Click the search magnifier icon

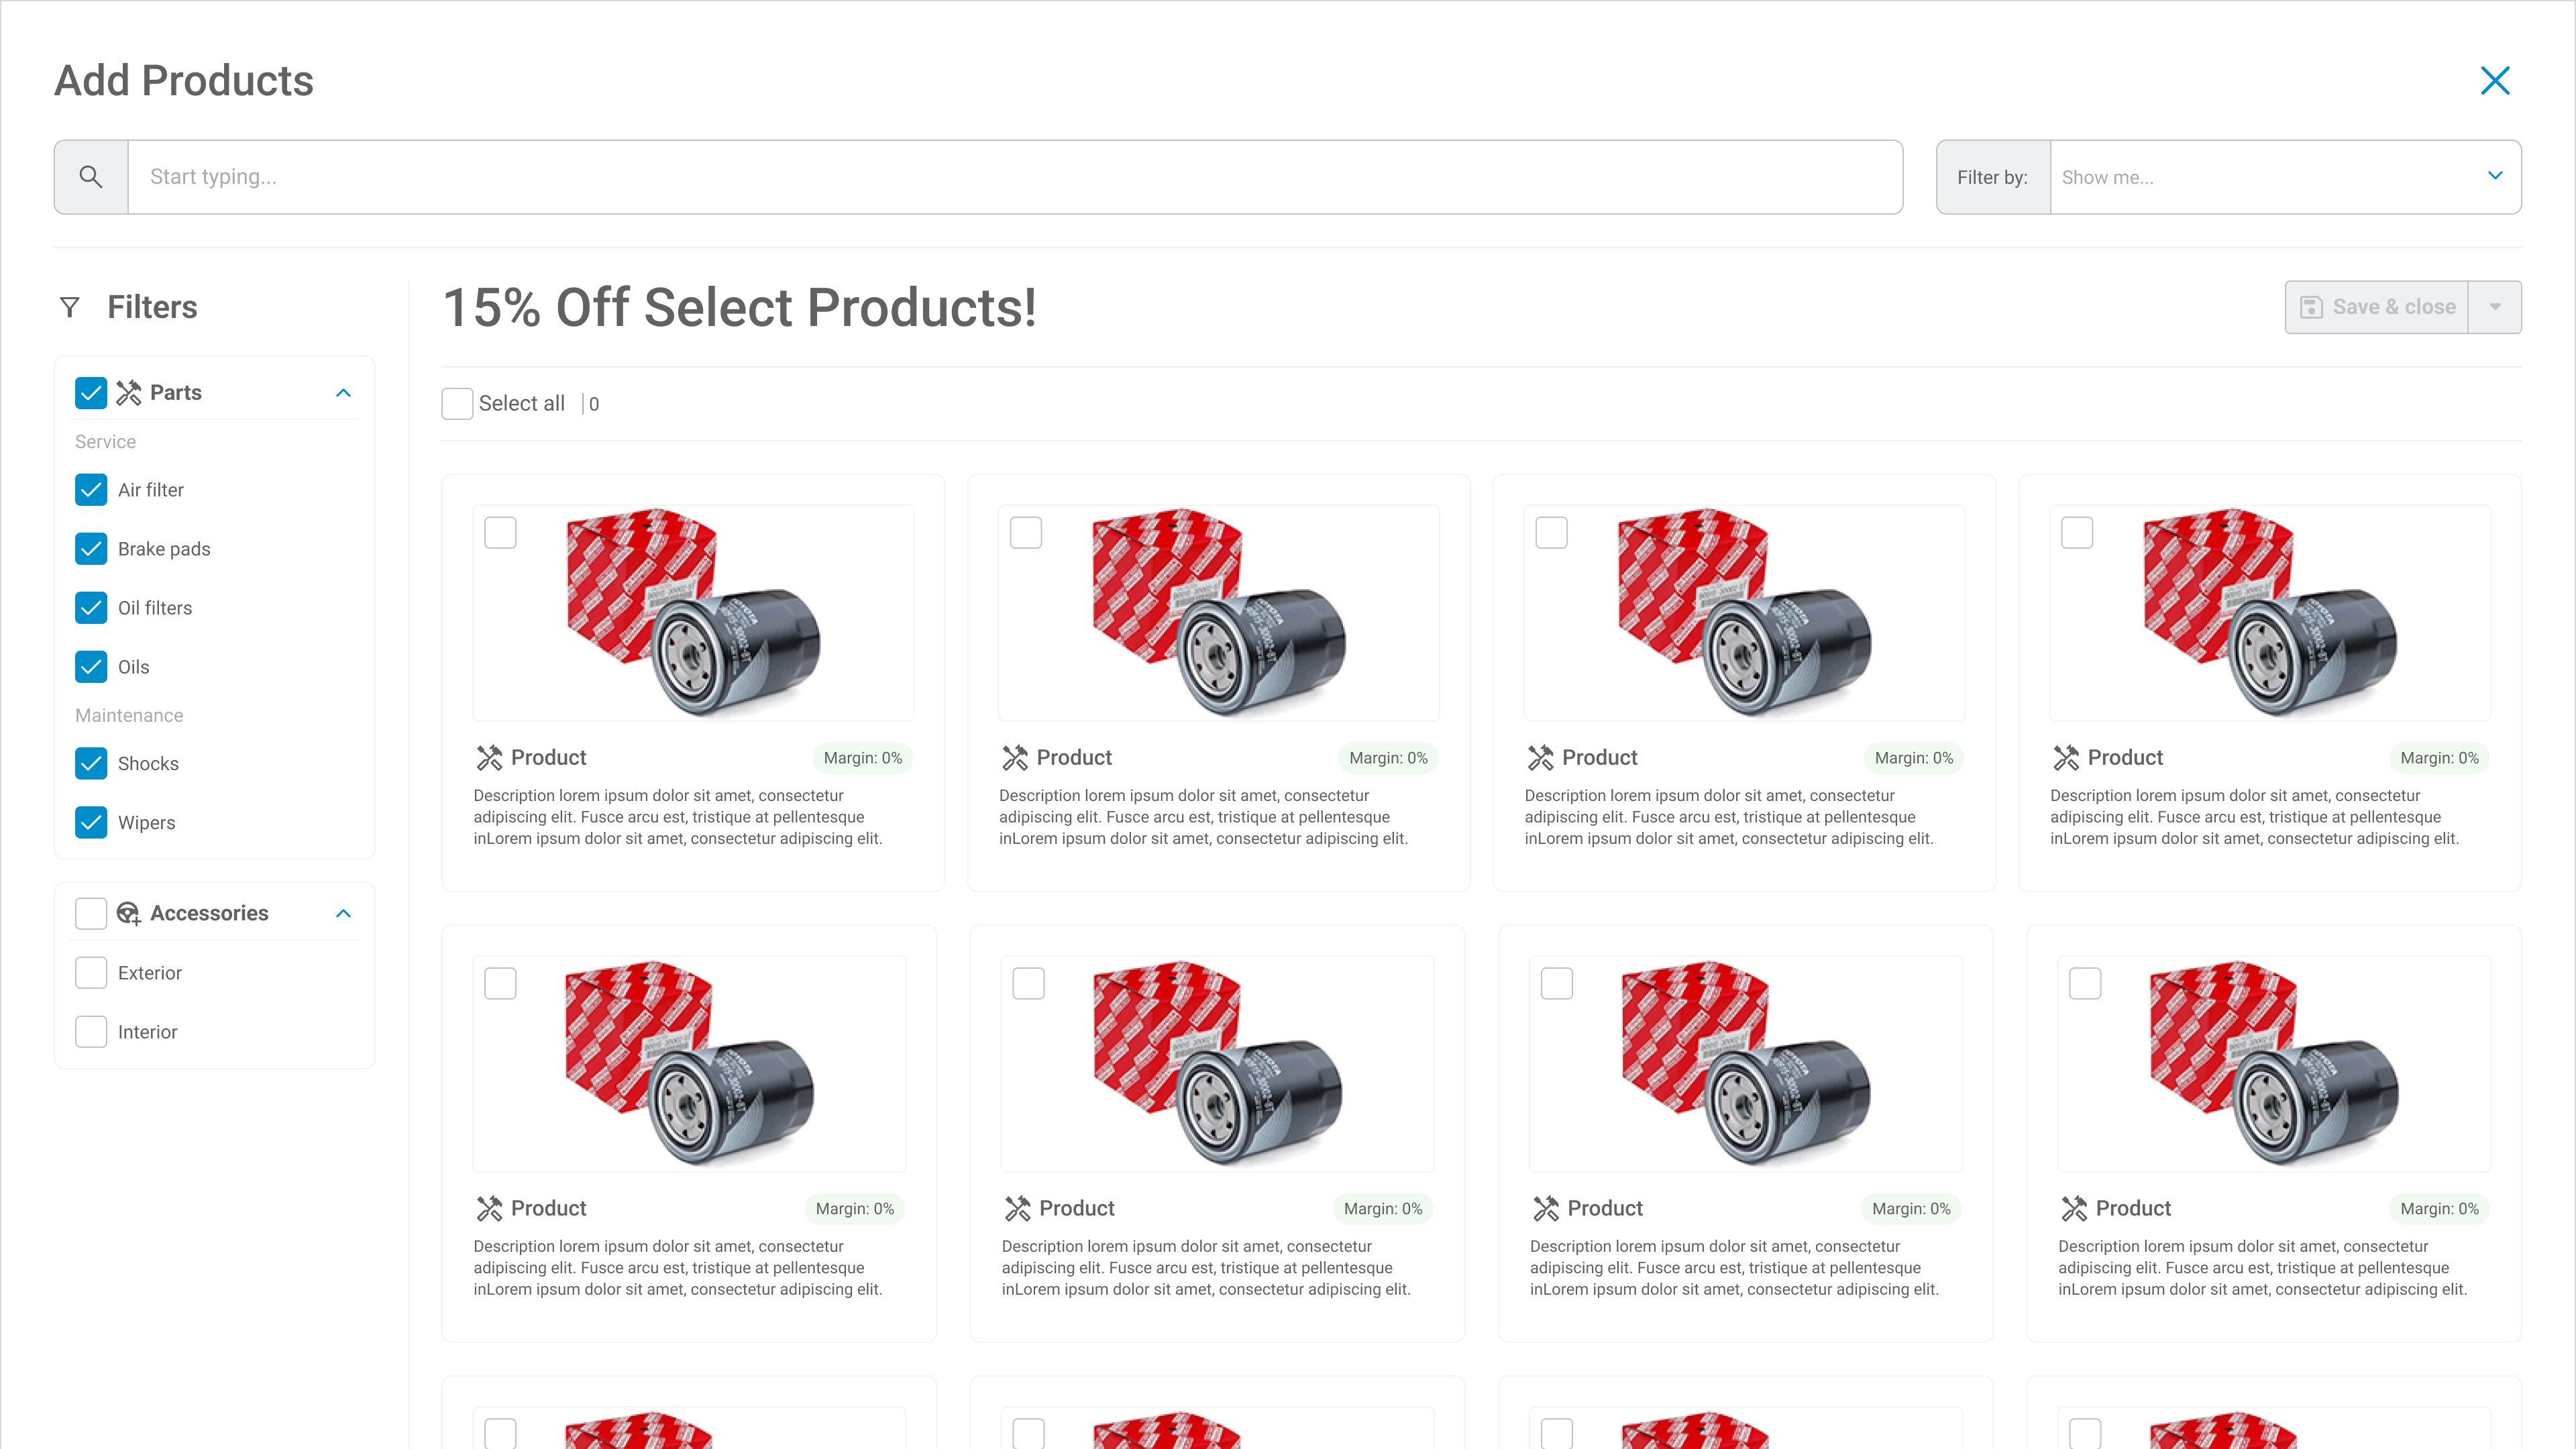(x=91, y=177)
